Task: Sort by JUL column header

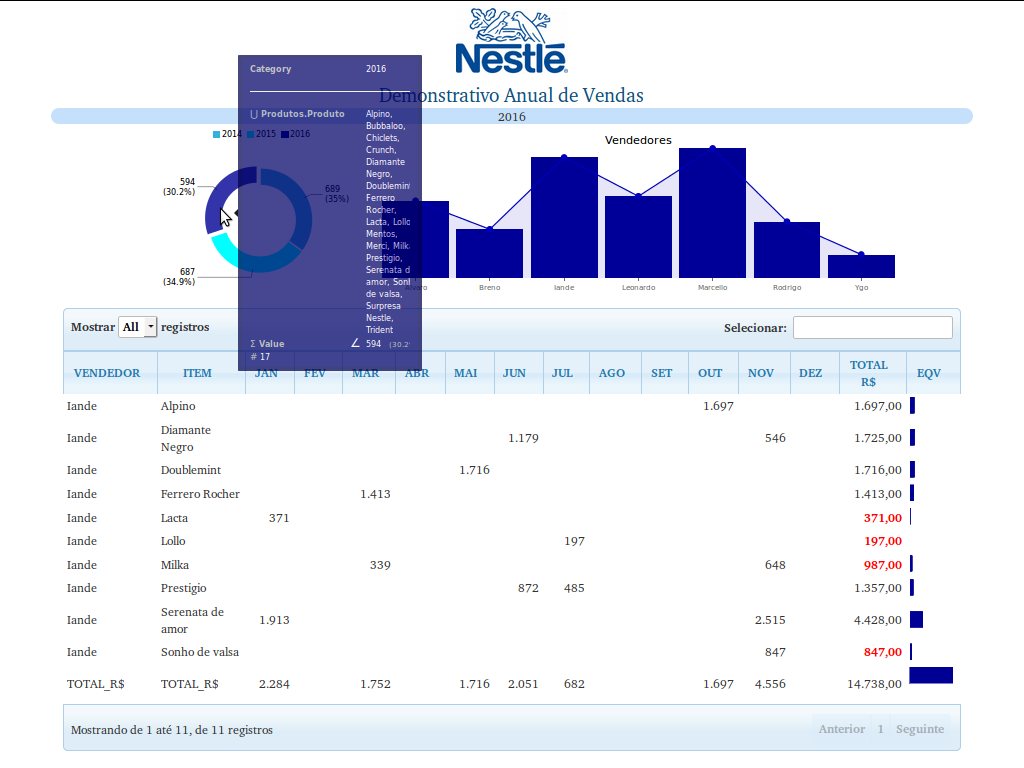Action: [x=566, y=373]
